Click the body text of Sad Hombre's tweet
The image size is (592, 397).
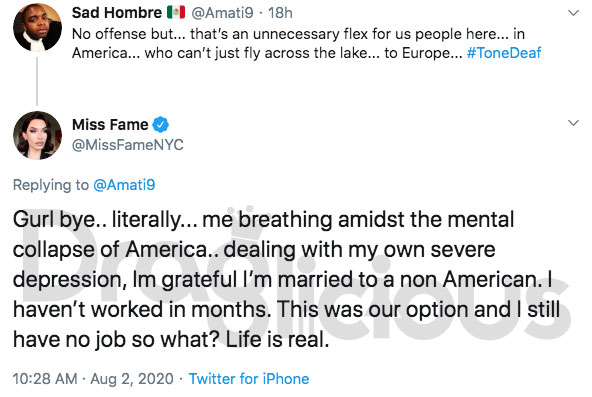[x=306, y=43]
